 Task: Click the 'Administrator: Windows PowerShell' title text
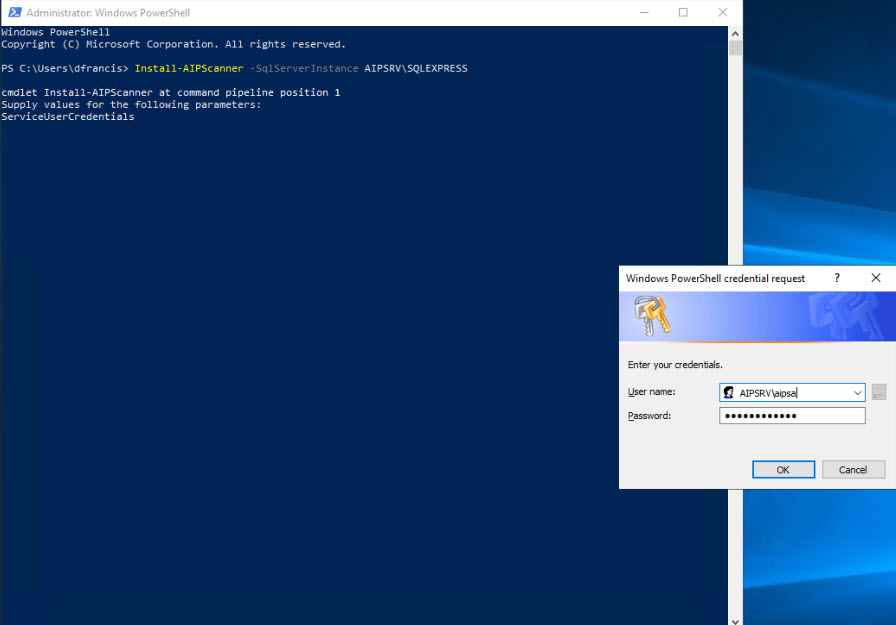pos(108,13)
